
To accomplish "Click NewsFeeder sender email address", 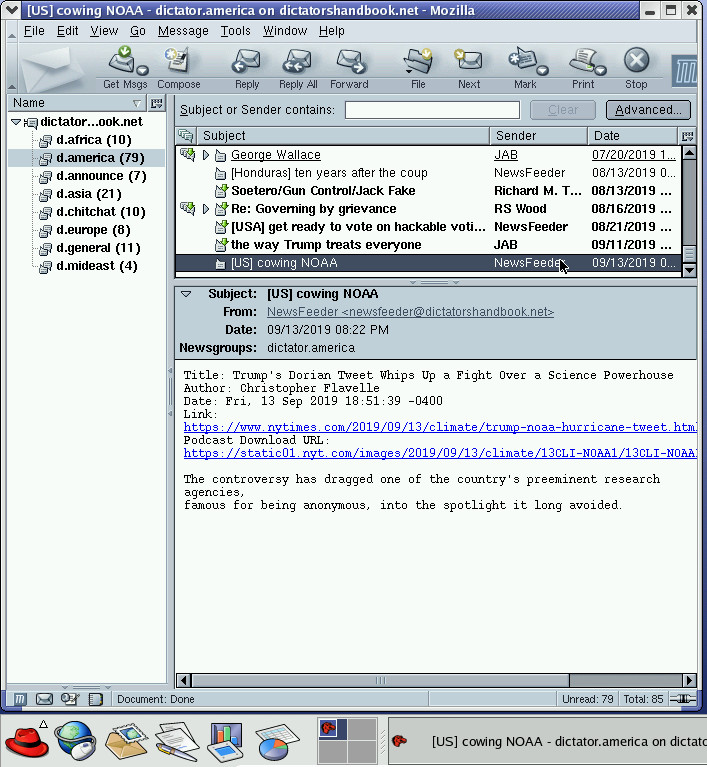I will [410, 312].
